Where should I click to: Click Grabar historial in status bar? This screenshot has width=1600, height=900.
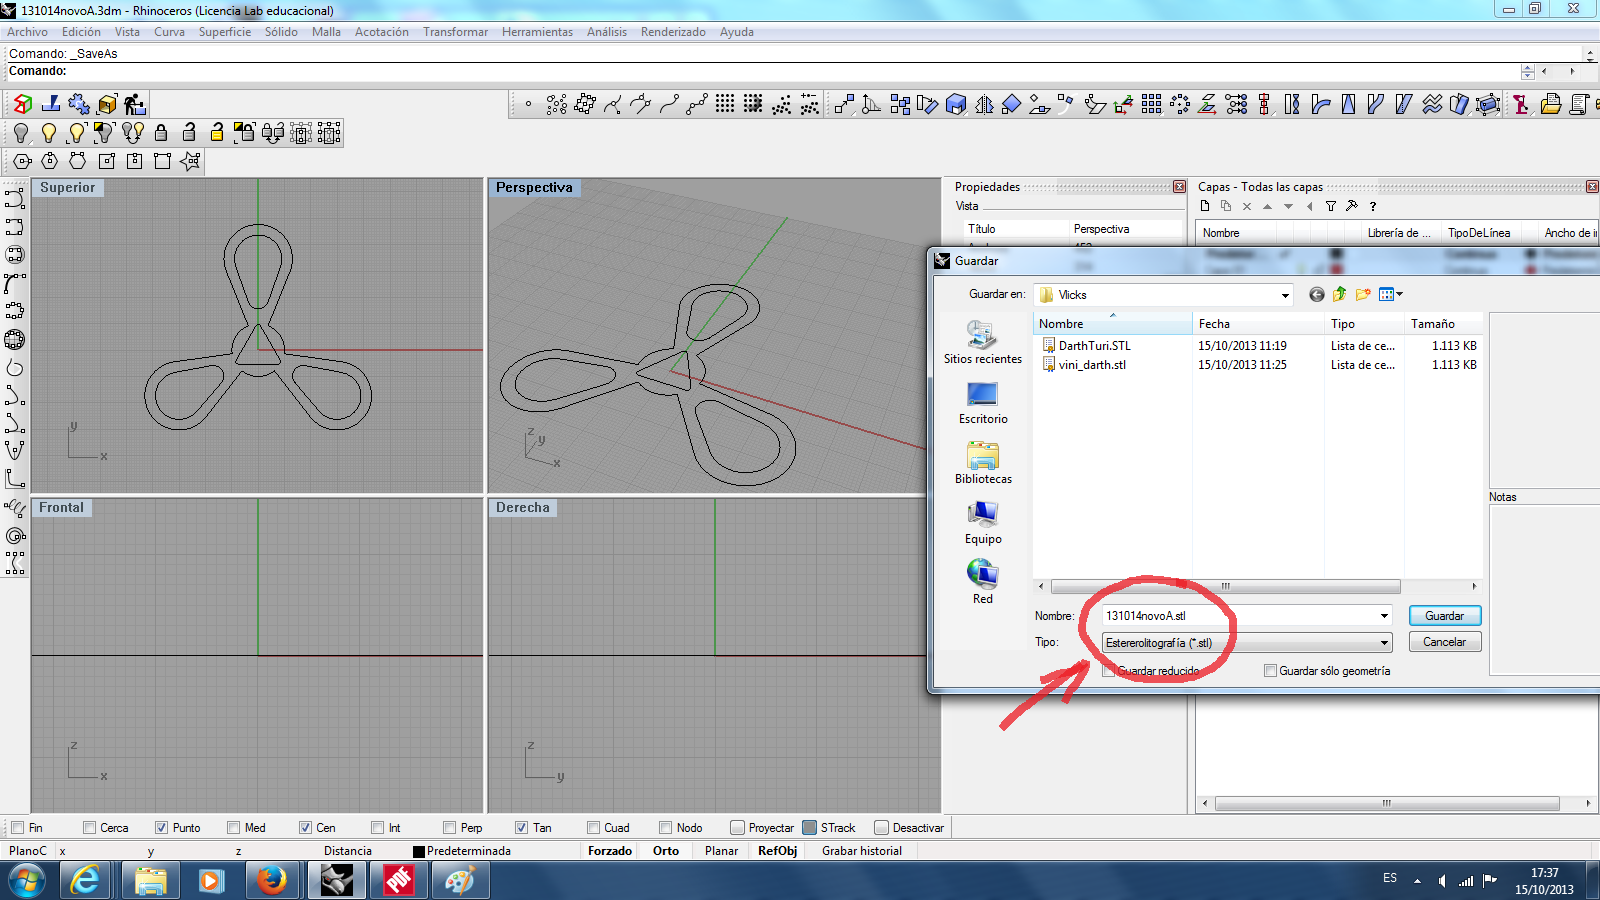tap(862, 851)
